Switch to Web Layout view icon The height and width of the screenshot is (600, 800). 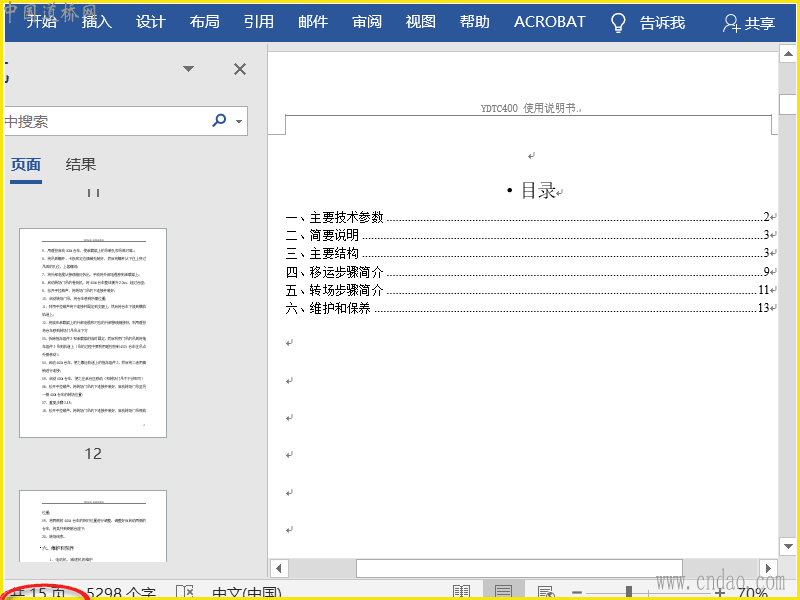[x=546, y=592]
